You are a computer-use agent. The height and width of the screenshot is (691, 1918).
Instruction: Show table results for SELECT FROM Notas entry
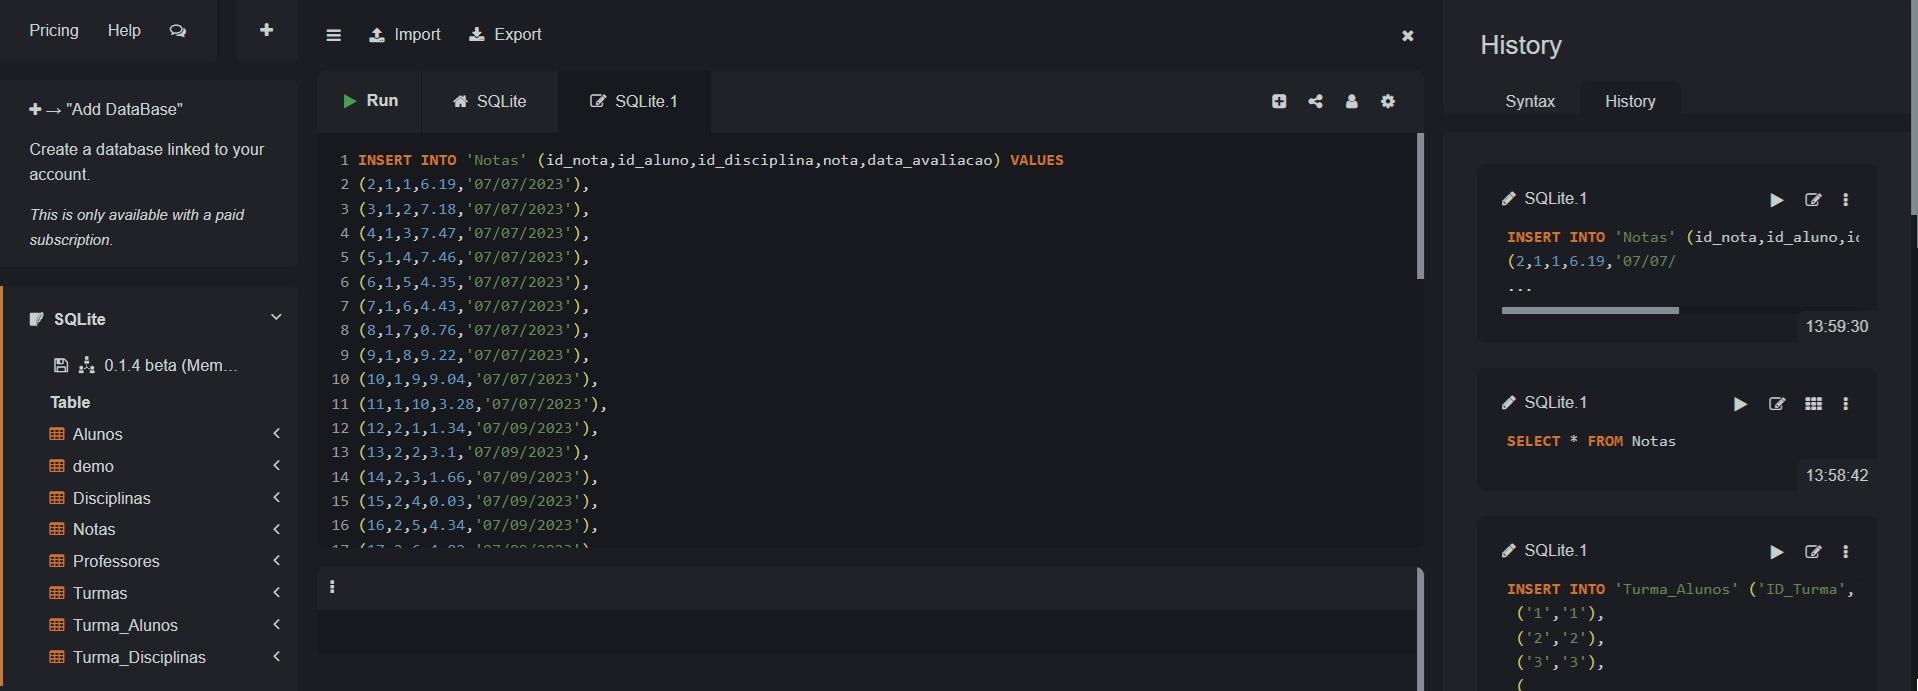coord(1813,404)
